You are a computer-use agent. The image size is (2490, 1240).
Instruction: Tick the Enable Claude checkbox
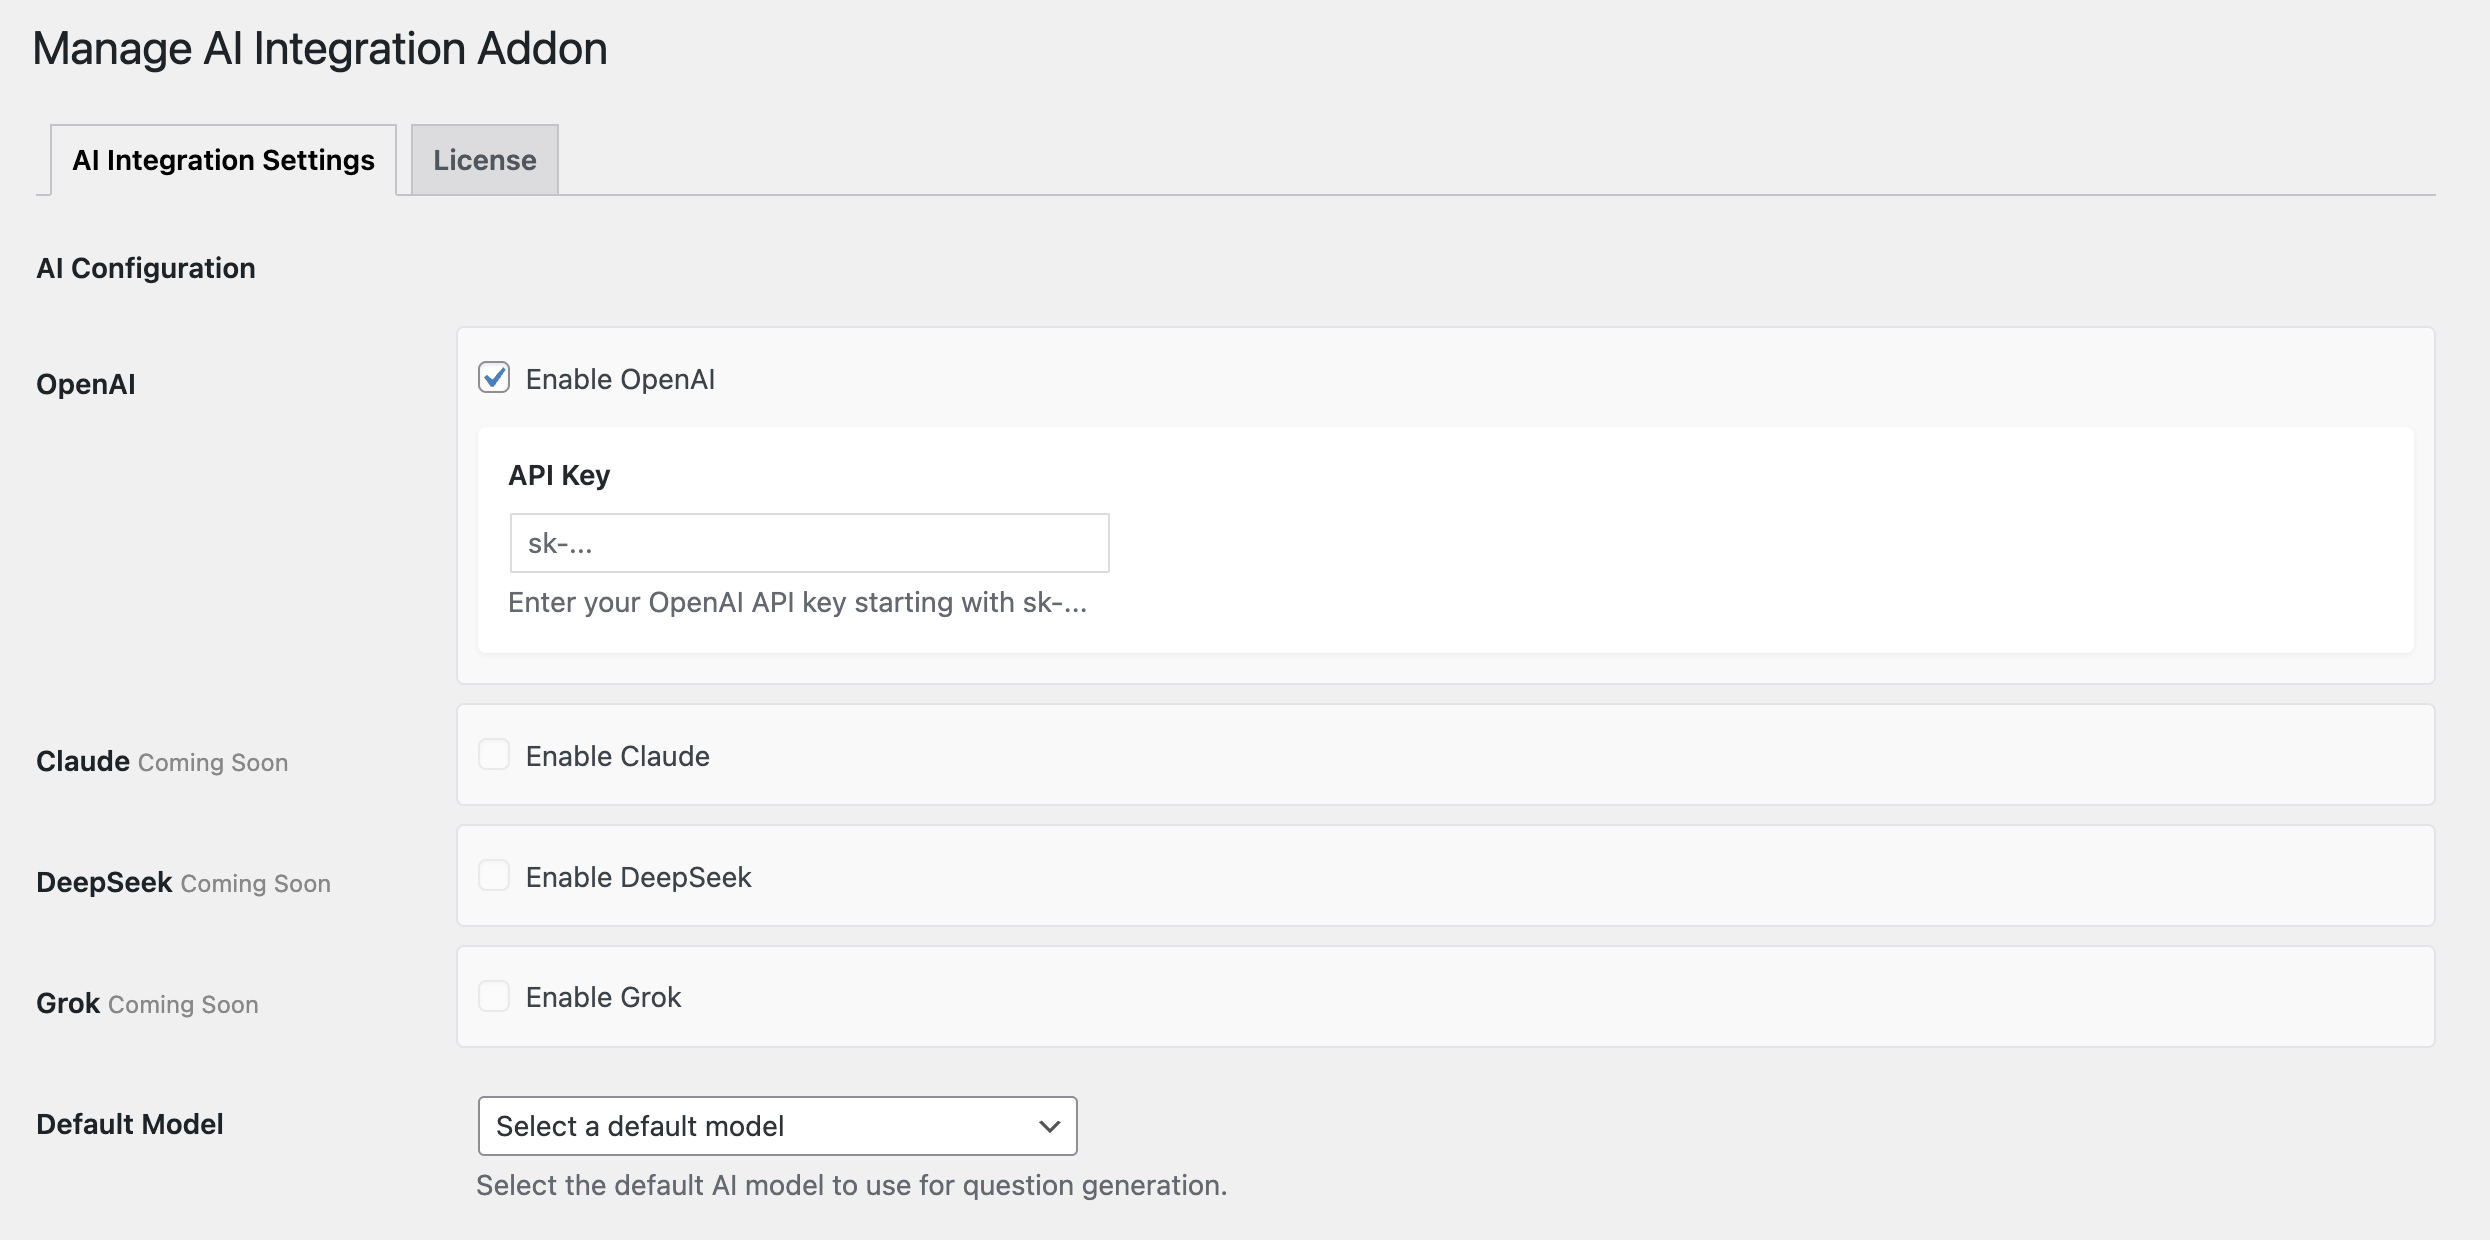(x=494, y=755)
